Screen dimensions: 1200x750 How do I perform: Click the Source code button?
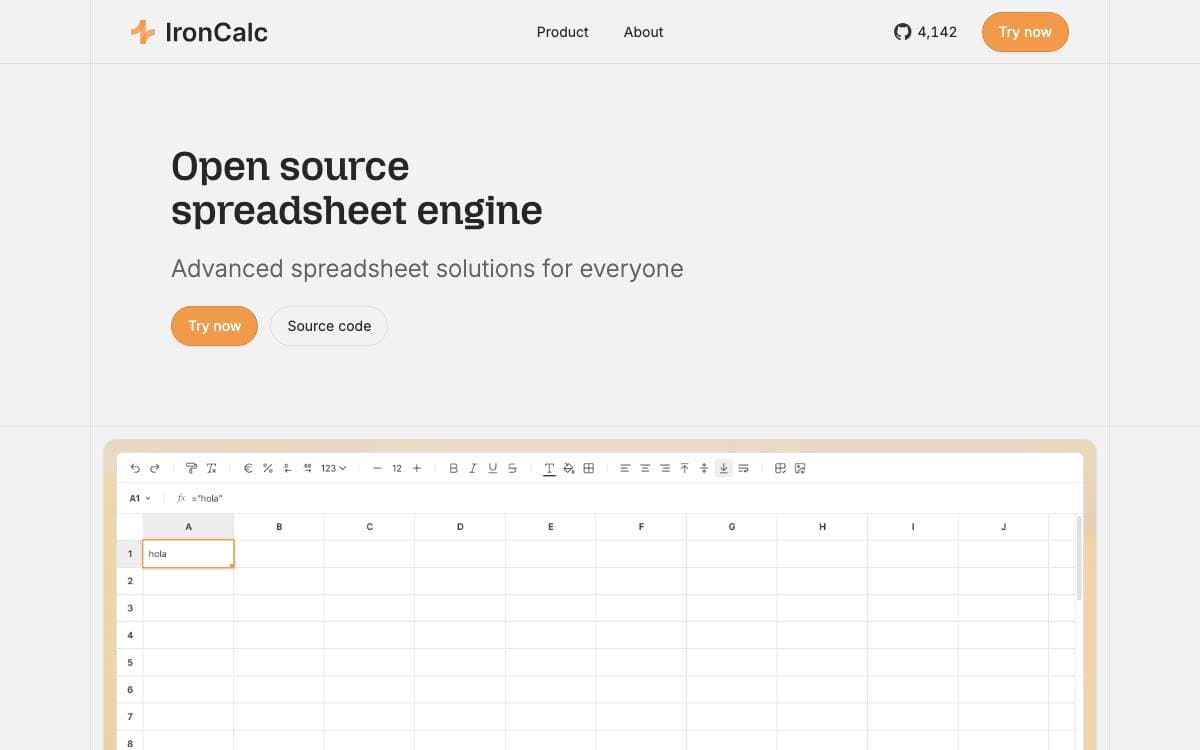329,326
